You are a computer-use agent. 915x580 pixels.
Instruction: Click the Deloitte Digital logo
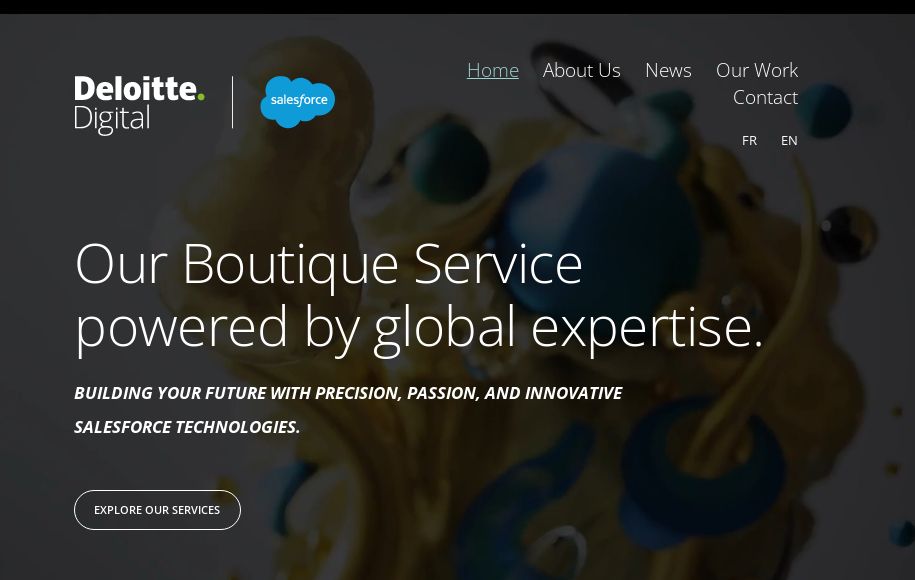coord(139,103)
